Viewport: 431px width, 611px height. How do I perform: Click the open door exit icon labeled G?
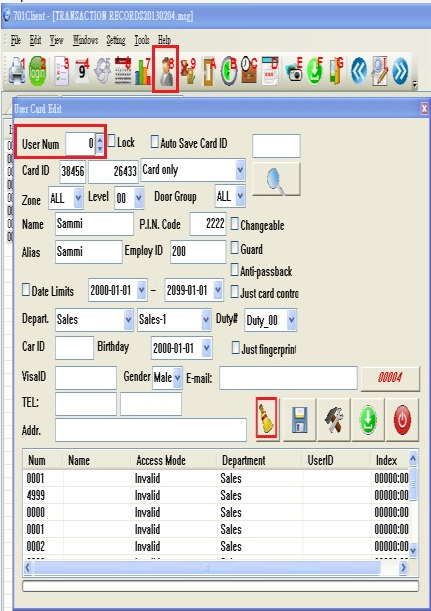click(x=336, y=71)
